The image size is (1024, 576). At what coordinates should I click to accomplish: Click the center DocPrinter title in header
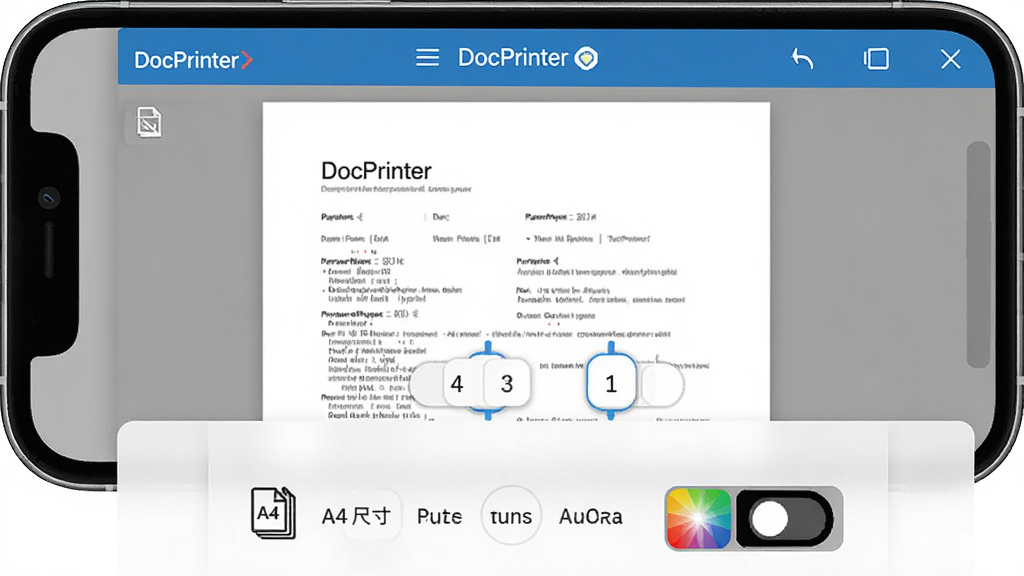click(513, 57)
